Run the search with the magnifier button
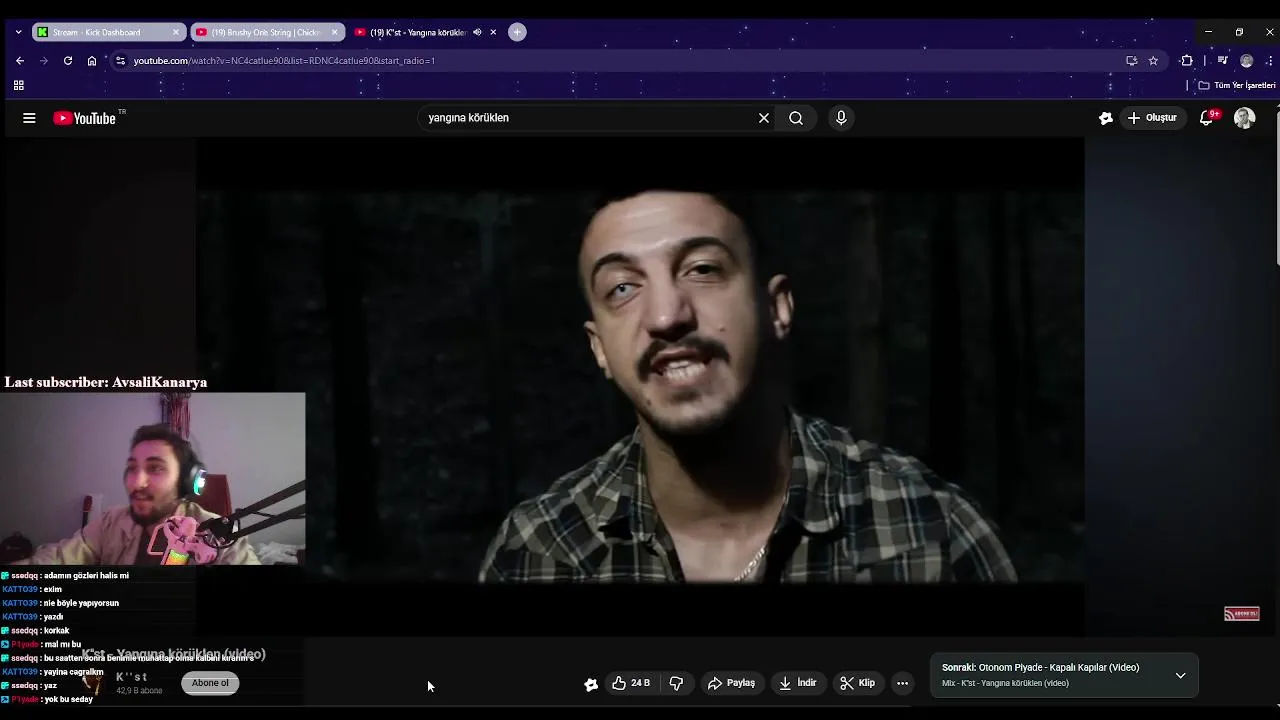The height and width of the screenshot is (720, 1280). point(796,118)
